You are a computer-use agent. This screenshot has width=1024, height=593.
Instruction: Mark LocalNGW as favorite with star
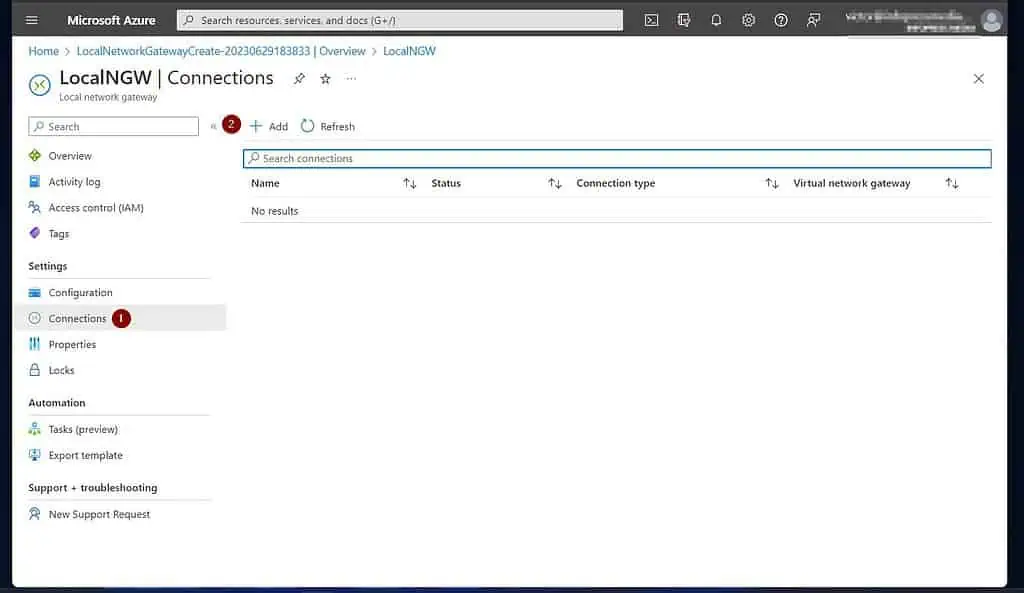(325, 79)
